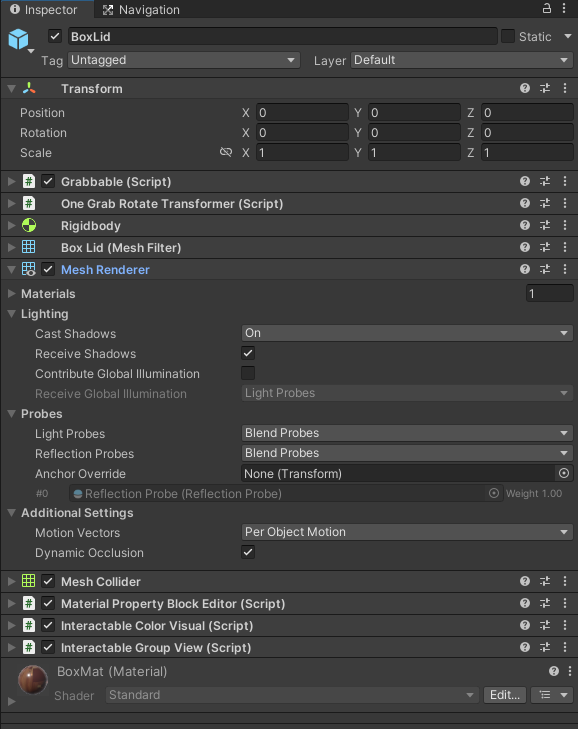Open the Rigidbody presets icon
This screenshot has height=729, width=578.
[x=545, y=225]
